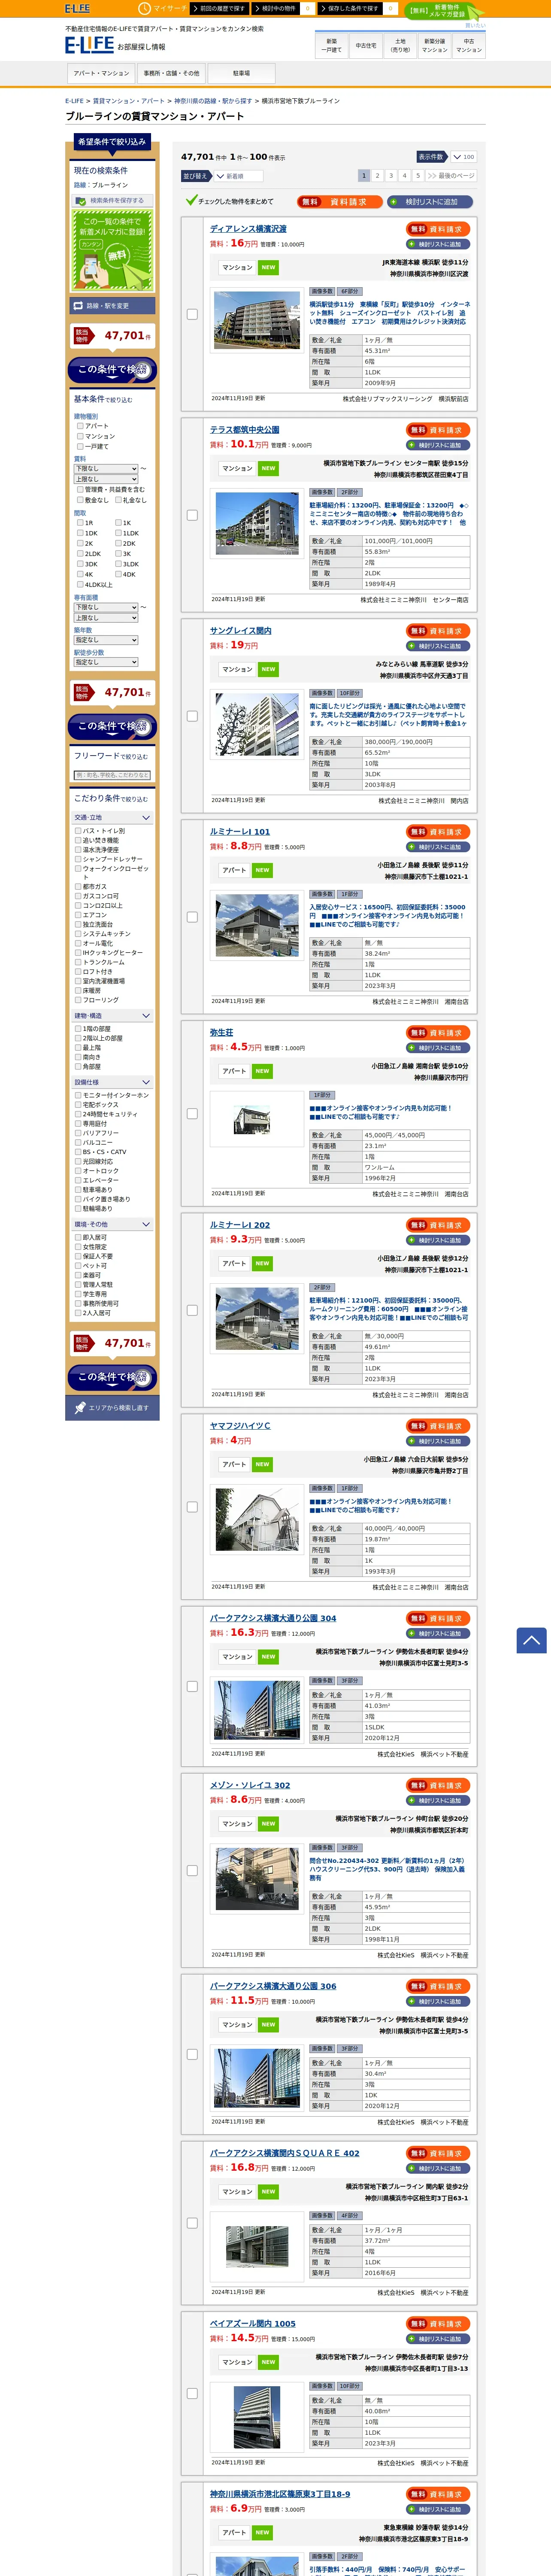Open the 土地(売り地) navigation item
This screenshot has width=551, height=2576.
tap(400, 45)
